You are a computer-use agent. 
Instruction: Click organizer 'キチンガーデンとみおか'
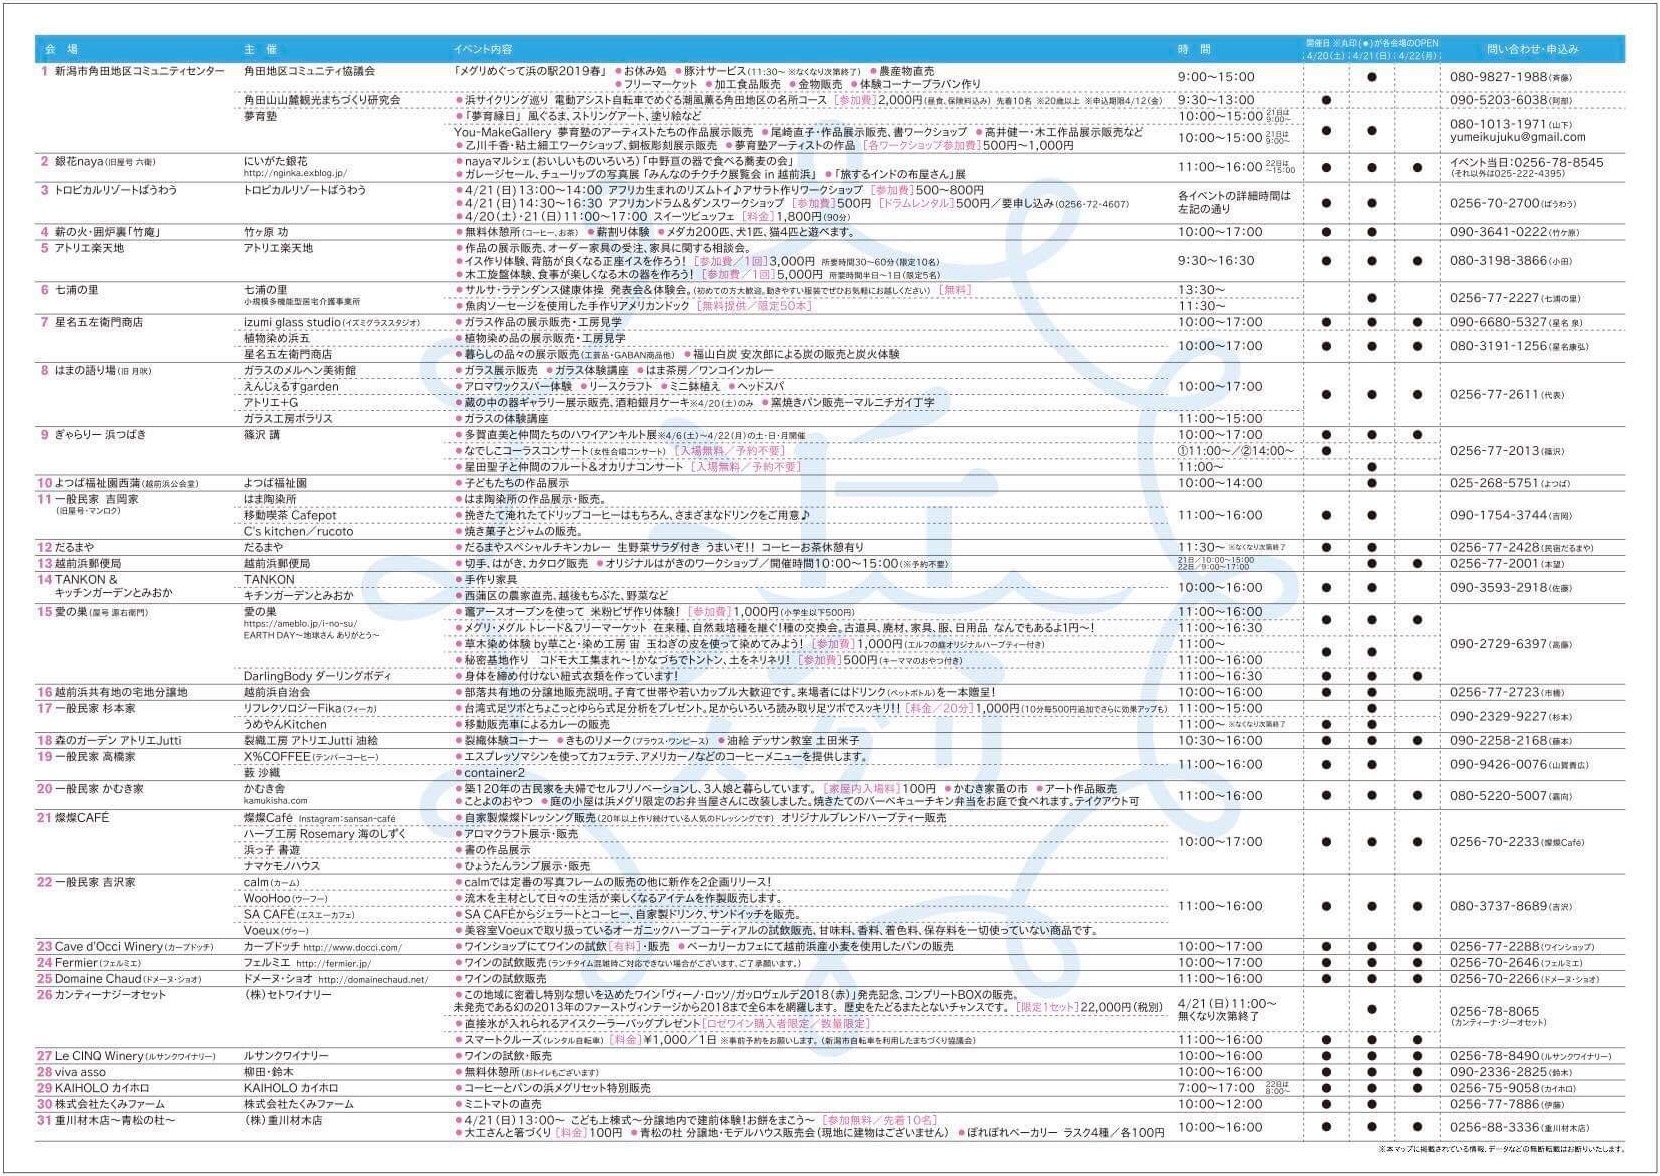coord(299,595)
